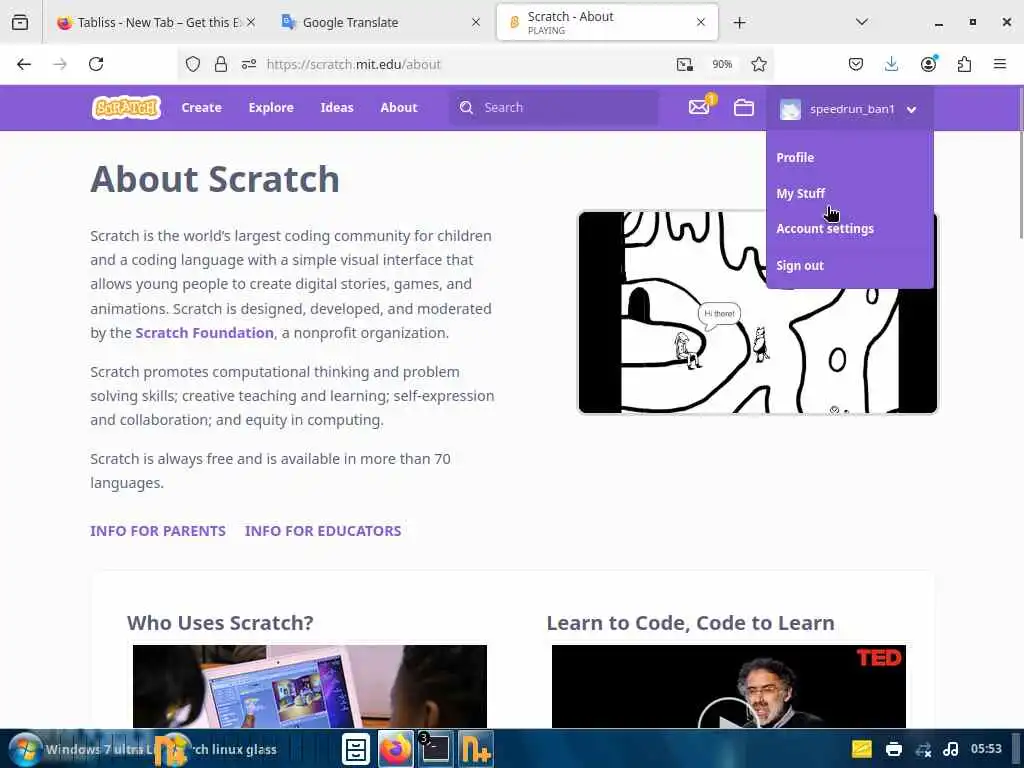Open the Scratch messages envelope icon
The width and height of the screenshot is (1024, 768).
tap(699, 107)
